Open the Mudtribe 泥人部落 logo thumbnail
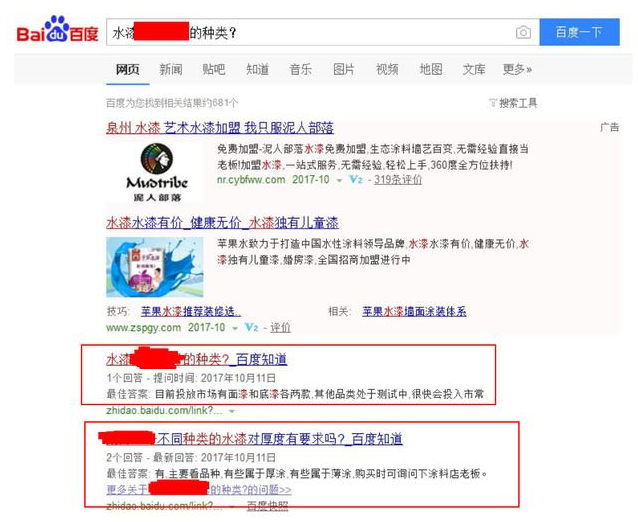The height and width of the screenshot is (522, 638). 157,173
